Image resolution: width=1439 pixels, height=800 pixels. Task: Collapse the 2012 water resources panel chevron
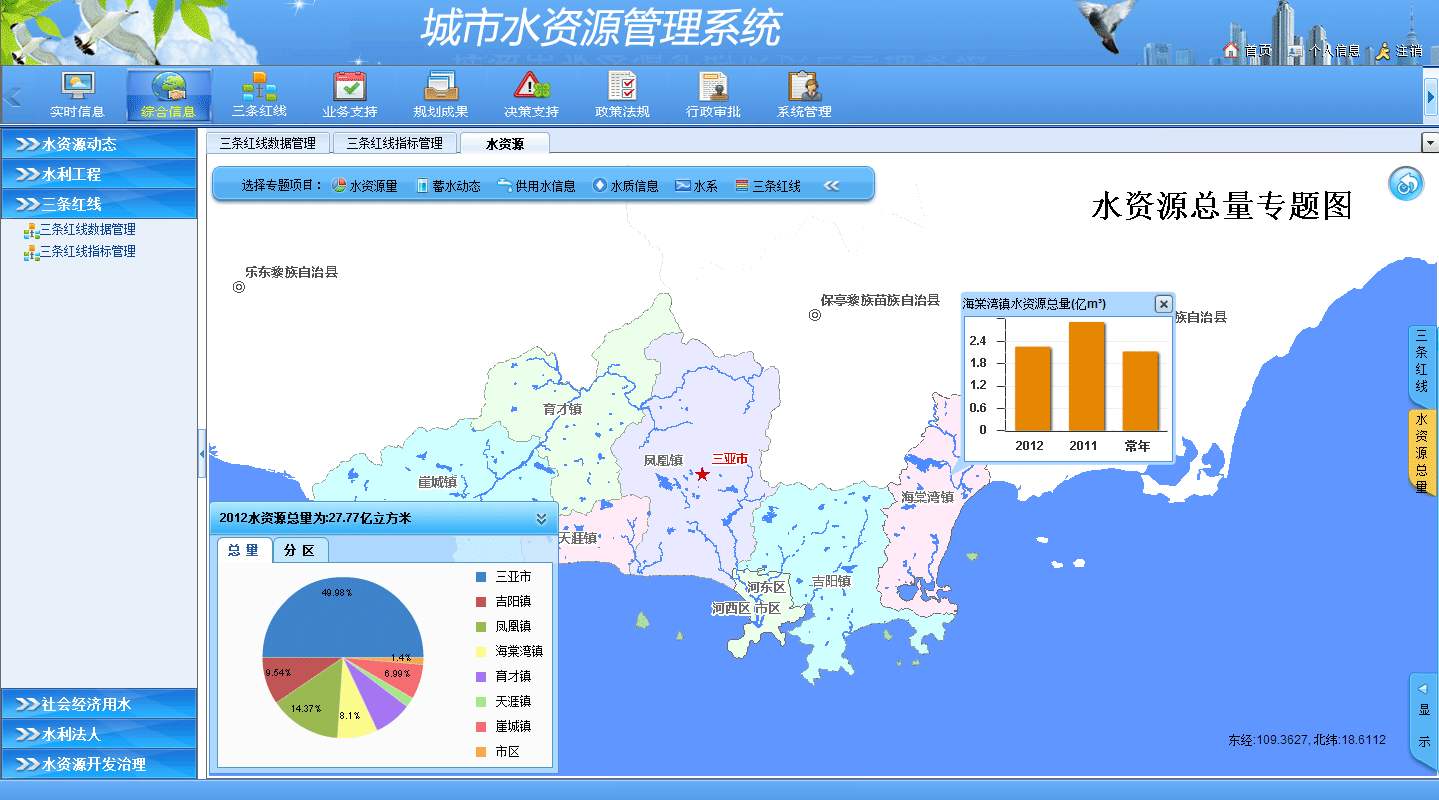(x=541, y=518)
